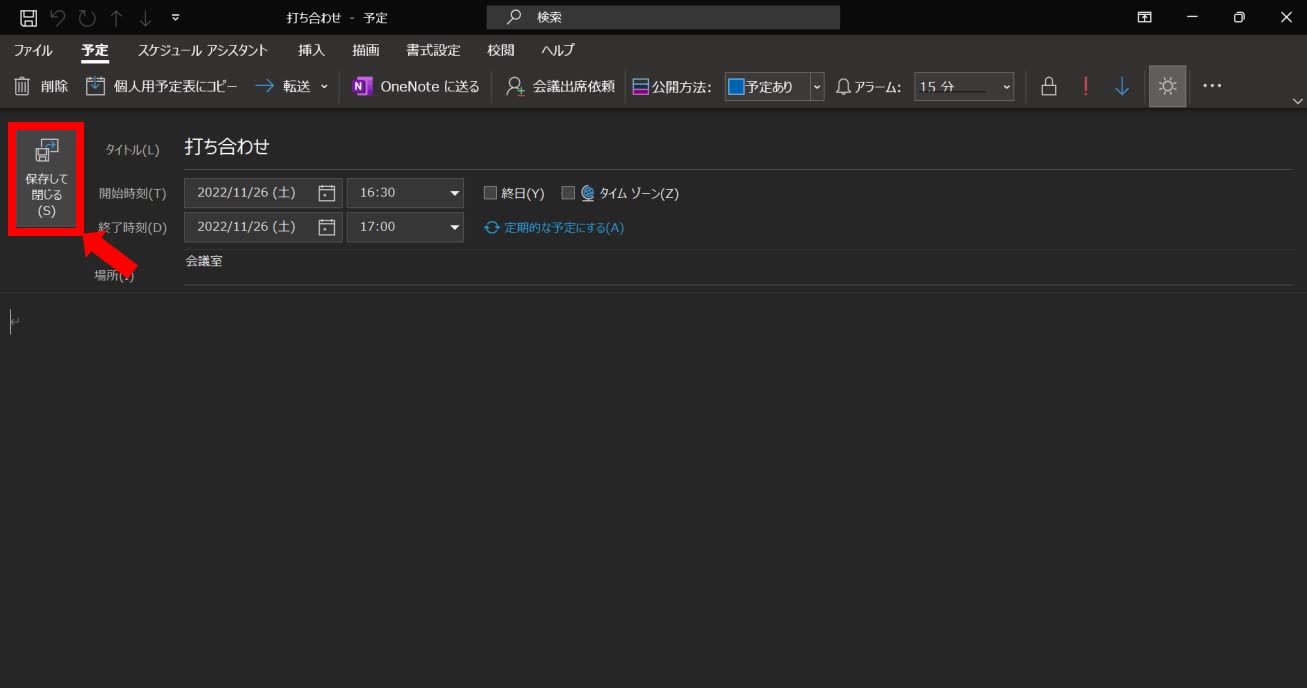The image size is (1307, 689).
Task: Check the タイム ゾーン checkbox
Action: click(x=568, y=193)
